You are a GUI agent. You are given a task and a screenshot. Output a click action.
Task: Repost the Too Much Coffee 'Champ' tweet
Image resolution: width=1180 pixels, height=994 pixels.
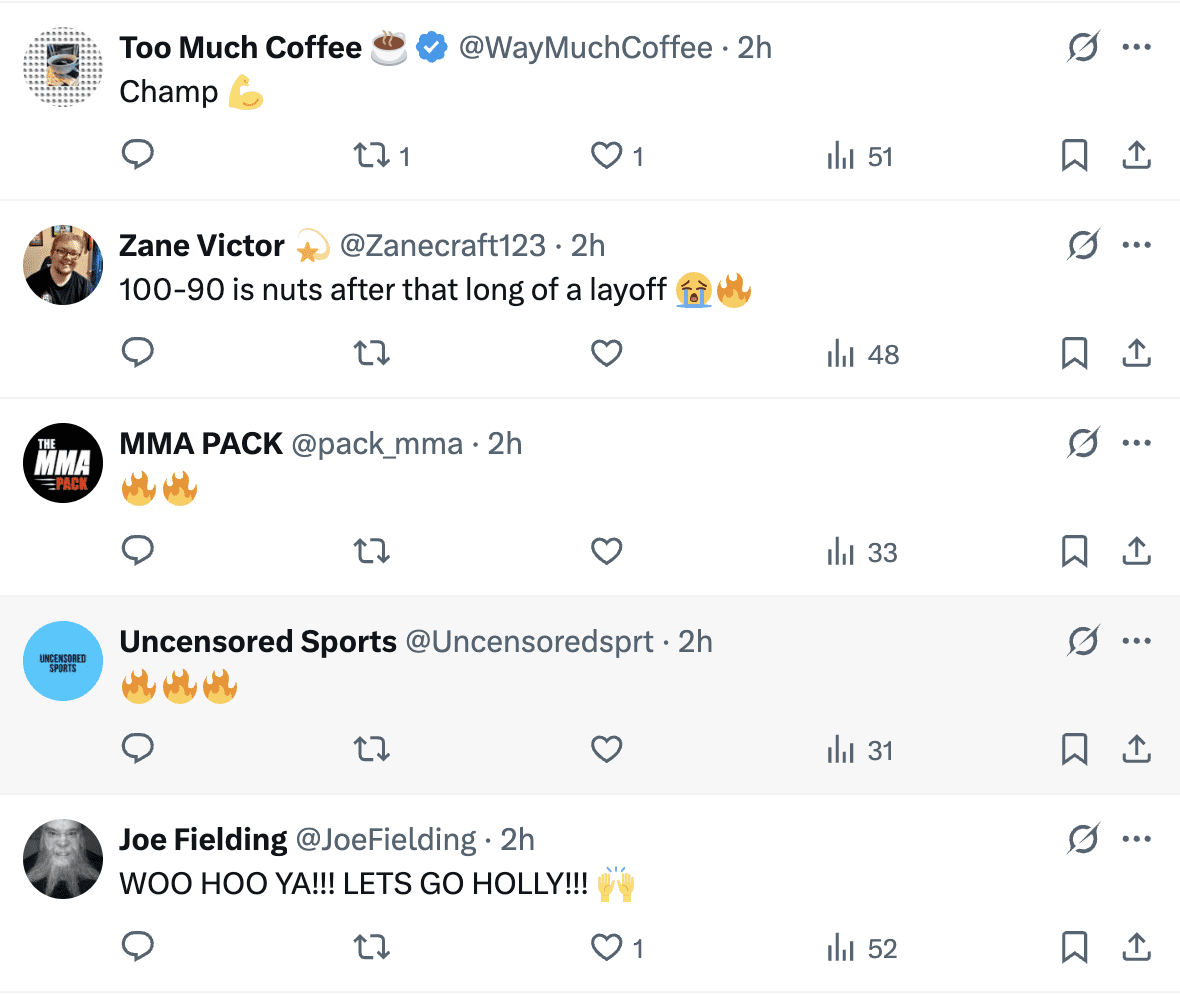tap(372, 155)
